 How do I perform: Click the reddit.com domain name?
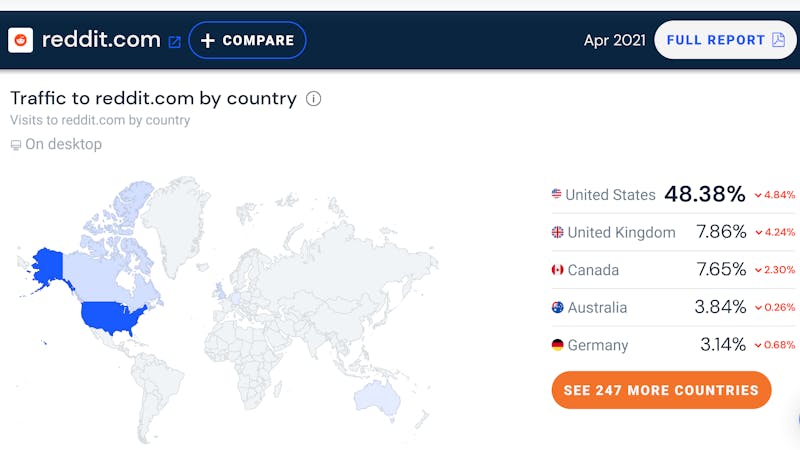coord(101,40)
